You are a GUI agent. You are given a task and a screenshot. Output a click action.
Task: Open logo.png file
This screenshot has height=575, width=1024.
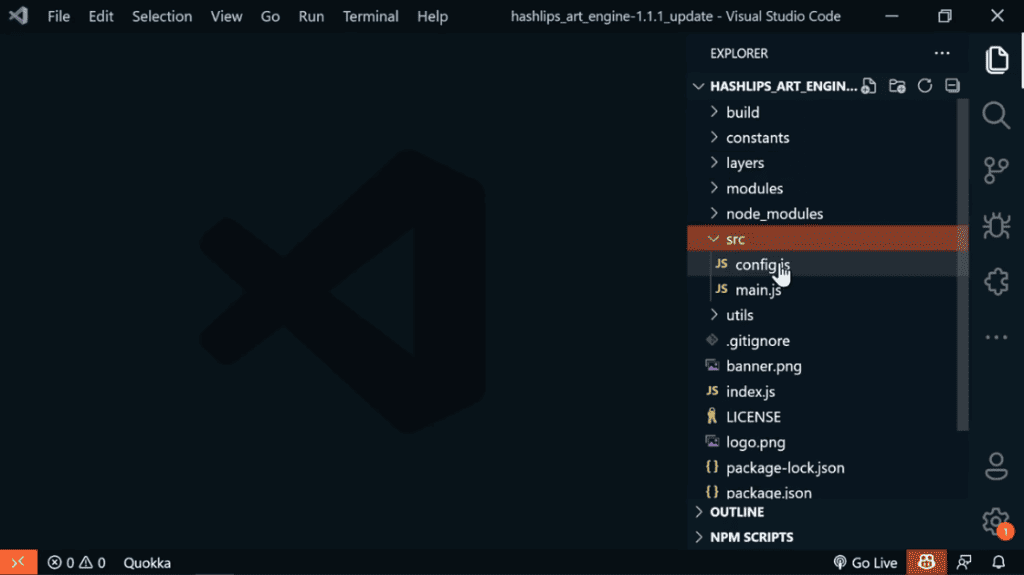click(827, 442)
